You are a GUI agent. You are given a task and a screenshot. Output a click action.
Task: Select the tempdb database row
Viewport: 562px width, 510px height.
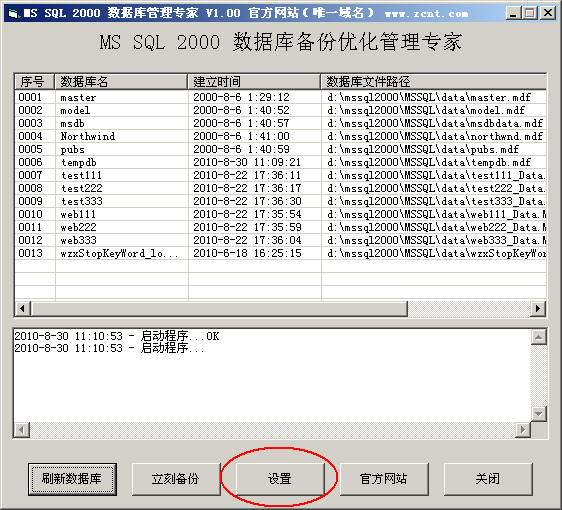point(281,162)
